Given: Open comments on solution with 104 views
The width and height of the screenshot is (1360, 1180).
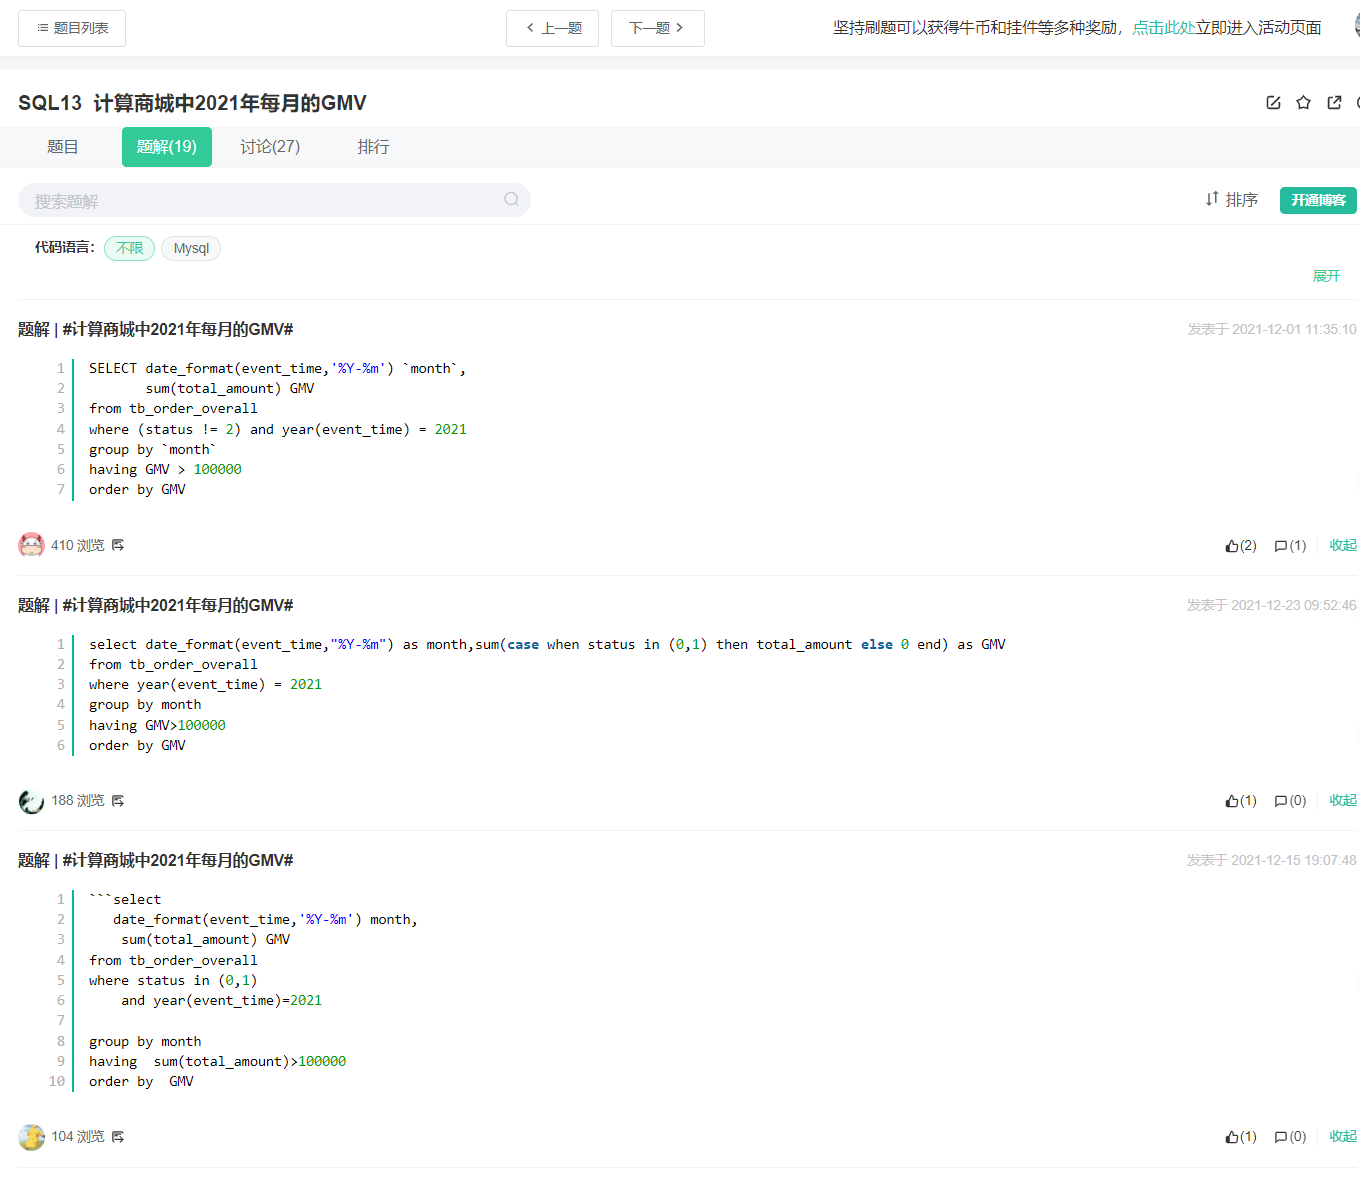Looking at the screenshot, I should pyautogui.click(x=1290, y=1137).
